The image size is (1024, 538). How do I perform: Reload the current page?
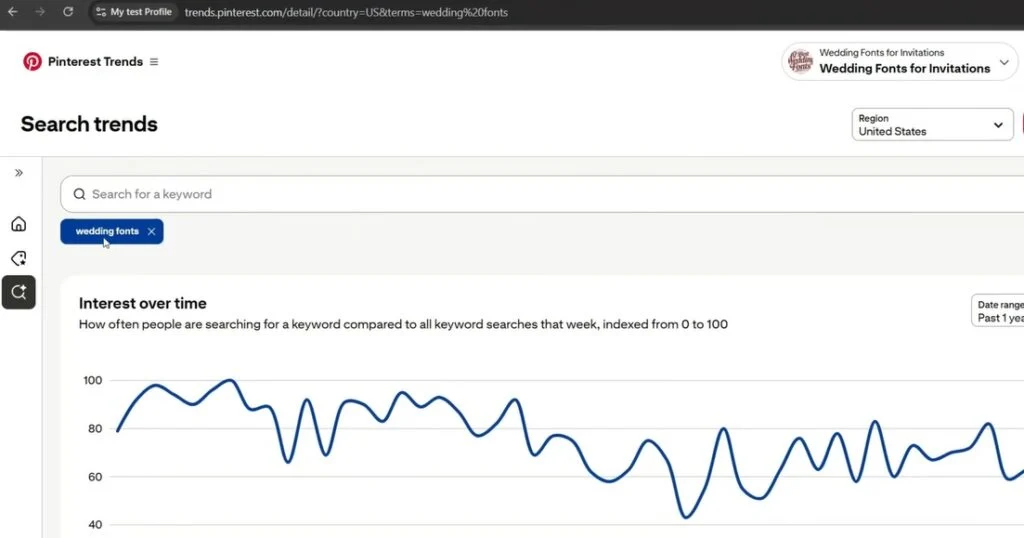click(x=68, y=12)
